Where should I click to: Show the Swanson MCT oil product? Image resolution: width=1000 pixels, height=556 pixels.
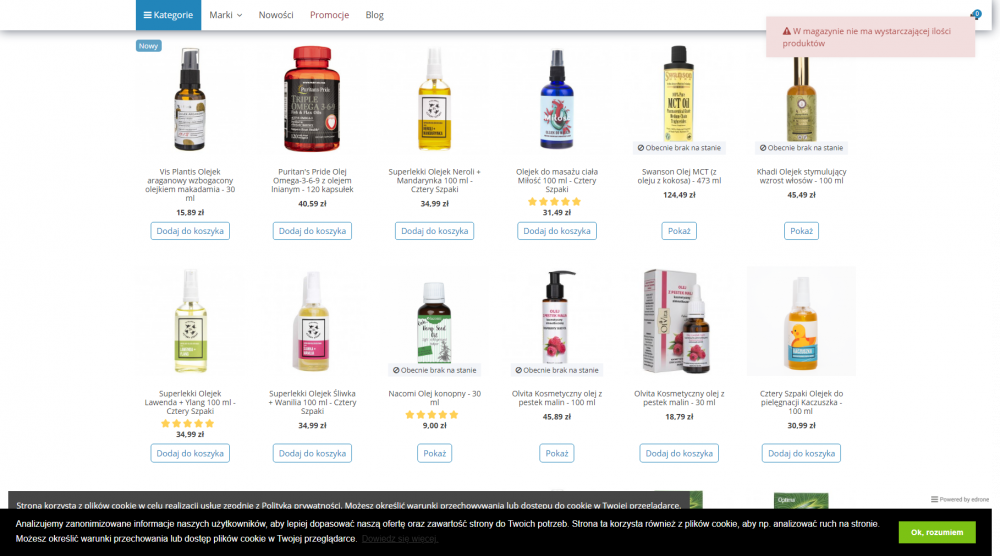click(679, 231)
